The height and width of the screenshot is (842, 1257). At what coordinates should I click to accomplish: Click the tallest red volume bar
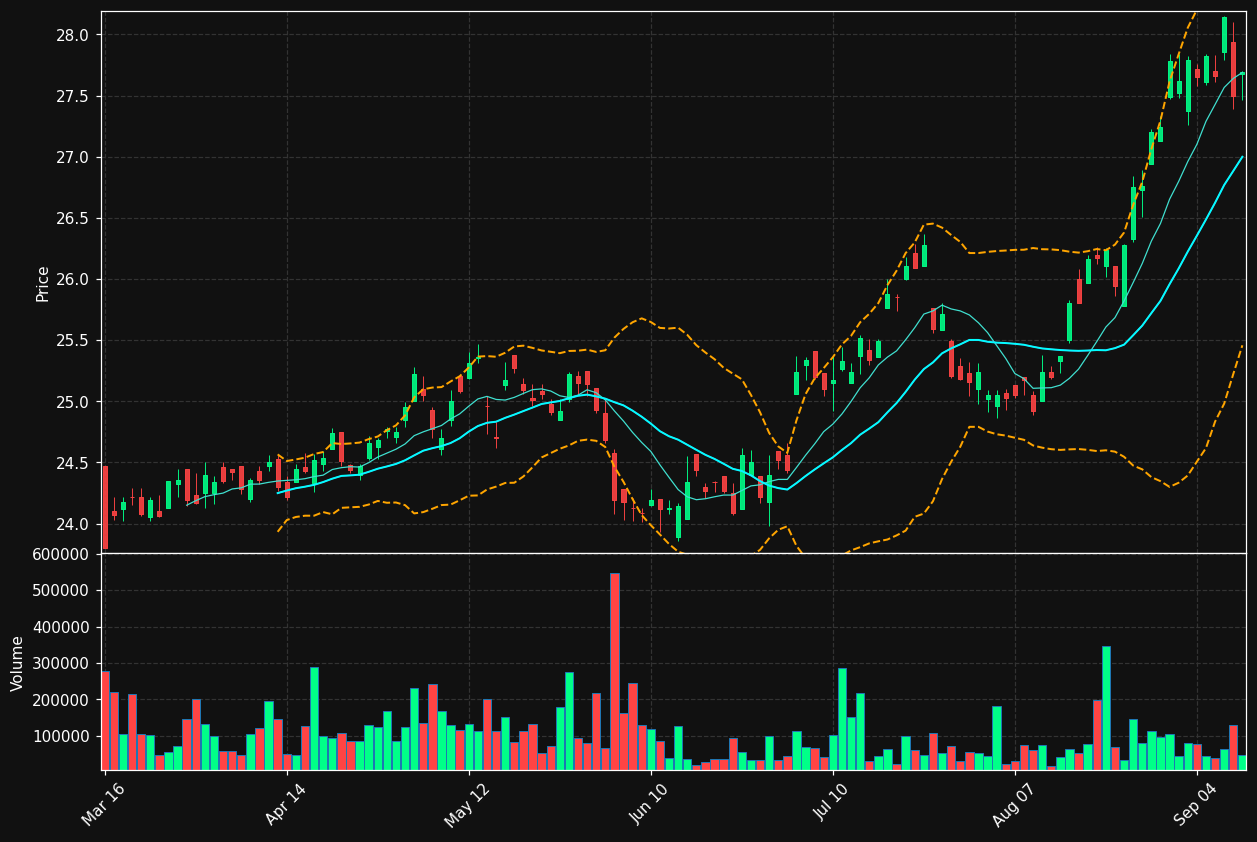[615, 671]
